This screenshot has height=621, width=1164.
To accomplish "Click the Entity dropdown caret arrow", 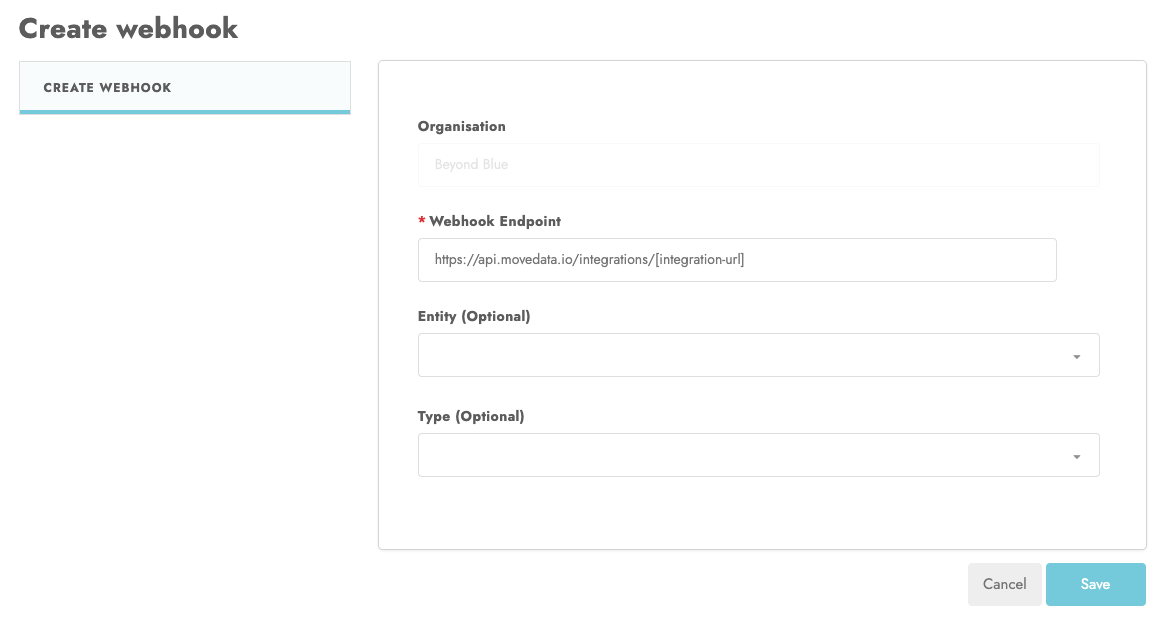I will (1076, 357).
